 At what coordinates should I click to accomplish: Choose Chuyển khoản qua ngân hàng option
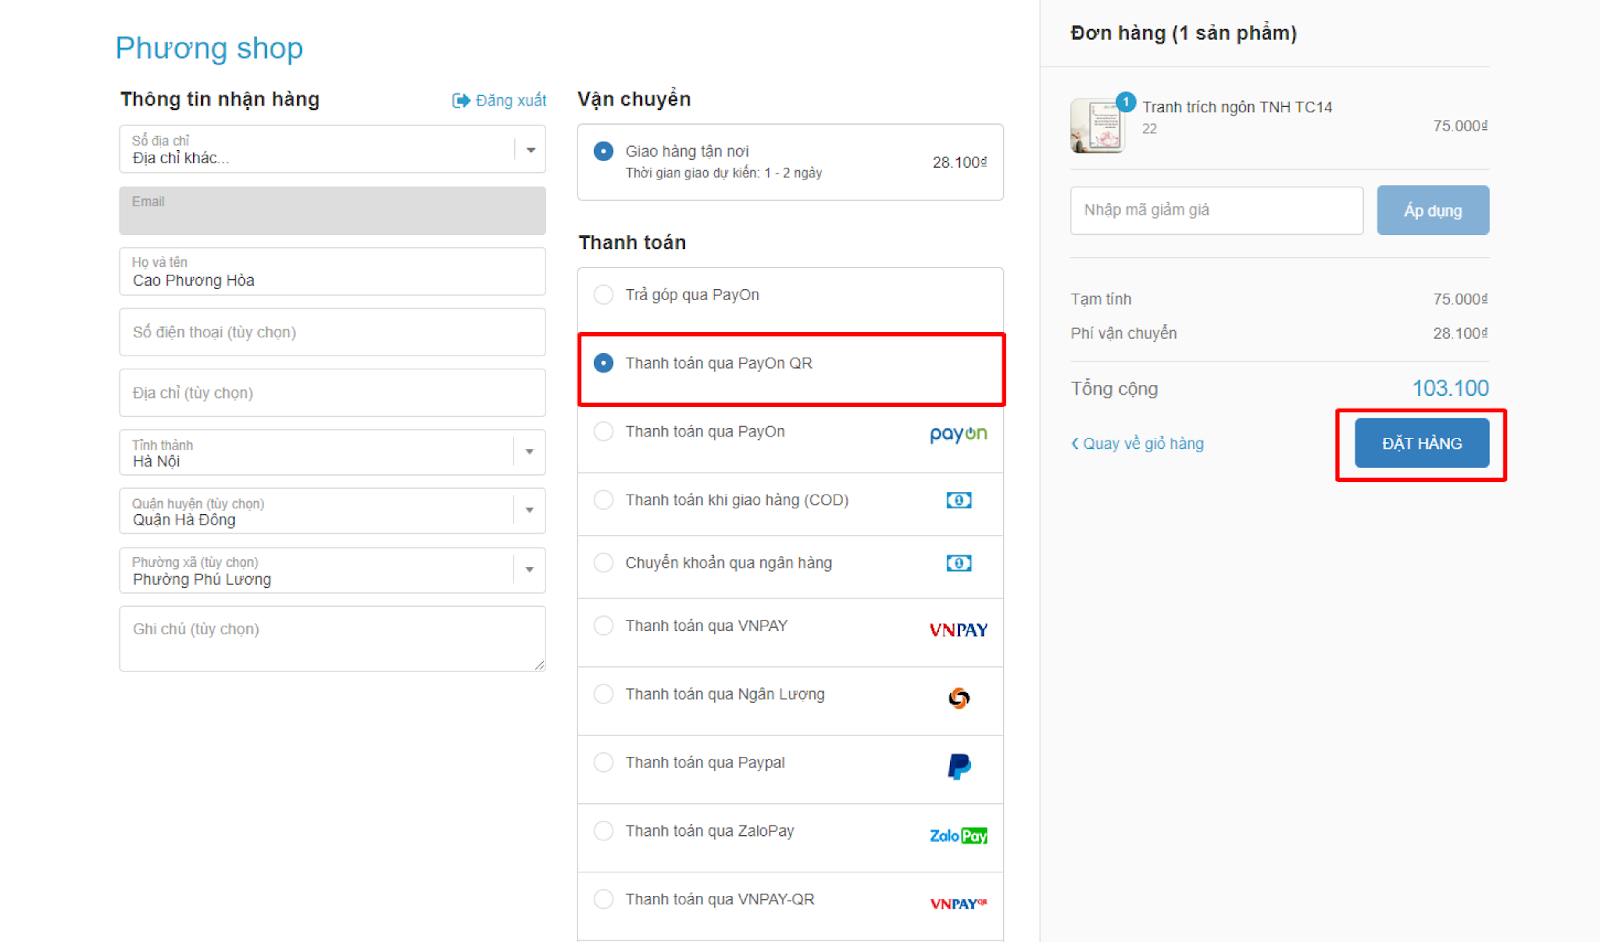point(604,563)
